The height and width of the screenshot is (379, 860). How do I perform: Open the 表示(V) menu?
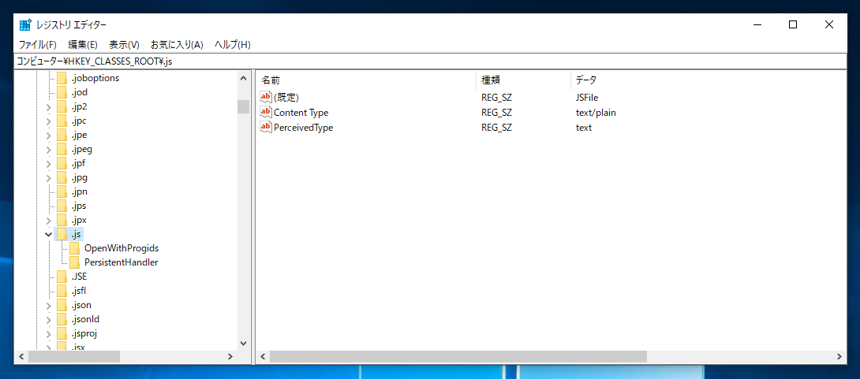(124, 44)
